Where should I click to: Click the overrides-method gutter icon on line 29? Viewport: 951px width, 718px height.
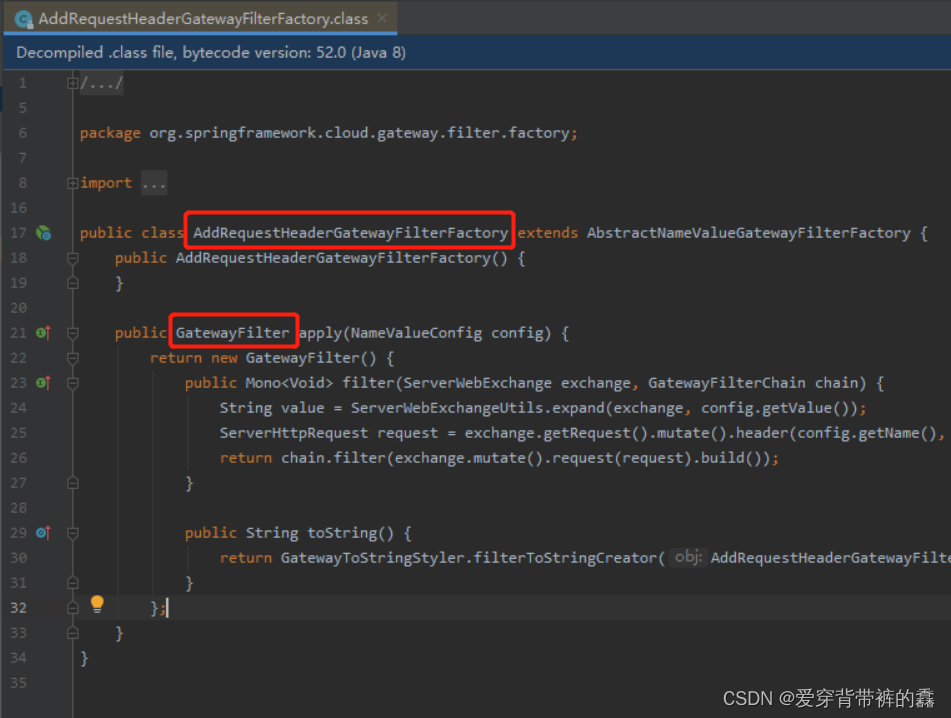click(x=44, y=533)
